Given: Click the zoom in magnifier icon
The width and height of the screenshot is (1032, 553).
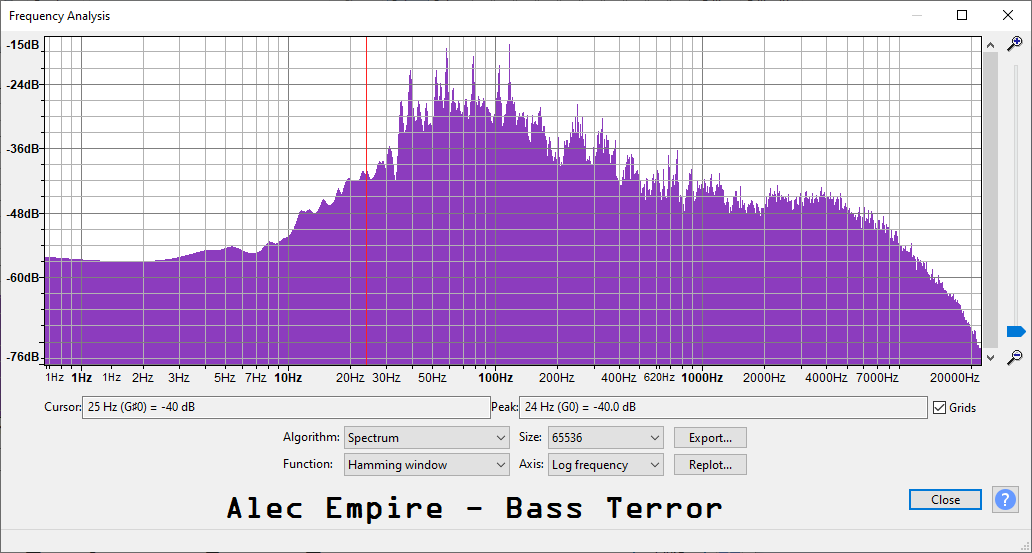Looking at the screenshot, I should pos(1015,43).
